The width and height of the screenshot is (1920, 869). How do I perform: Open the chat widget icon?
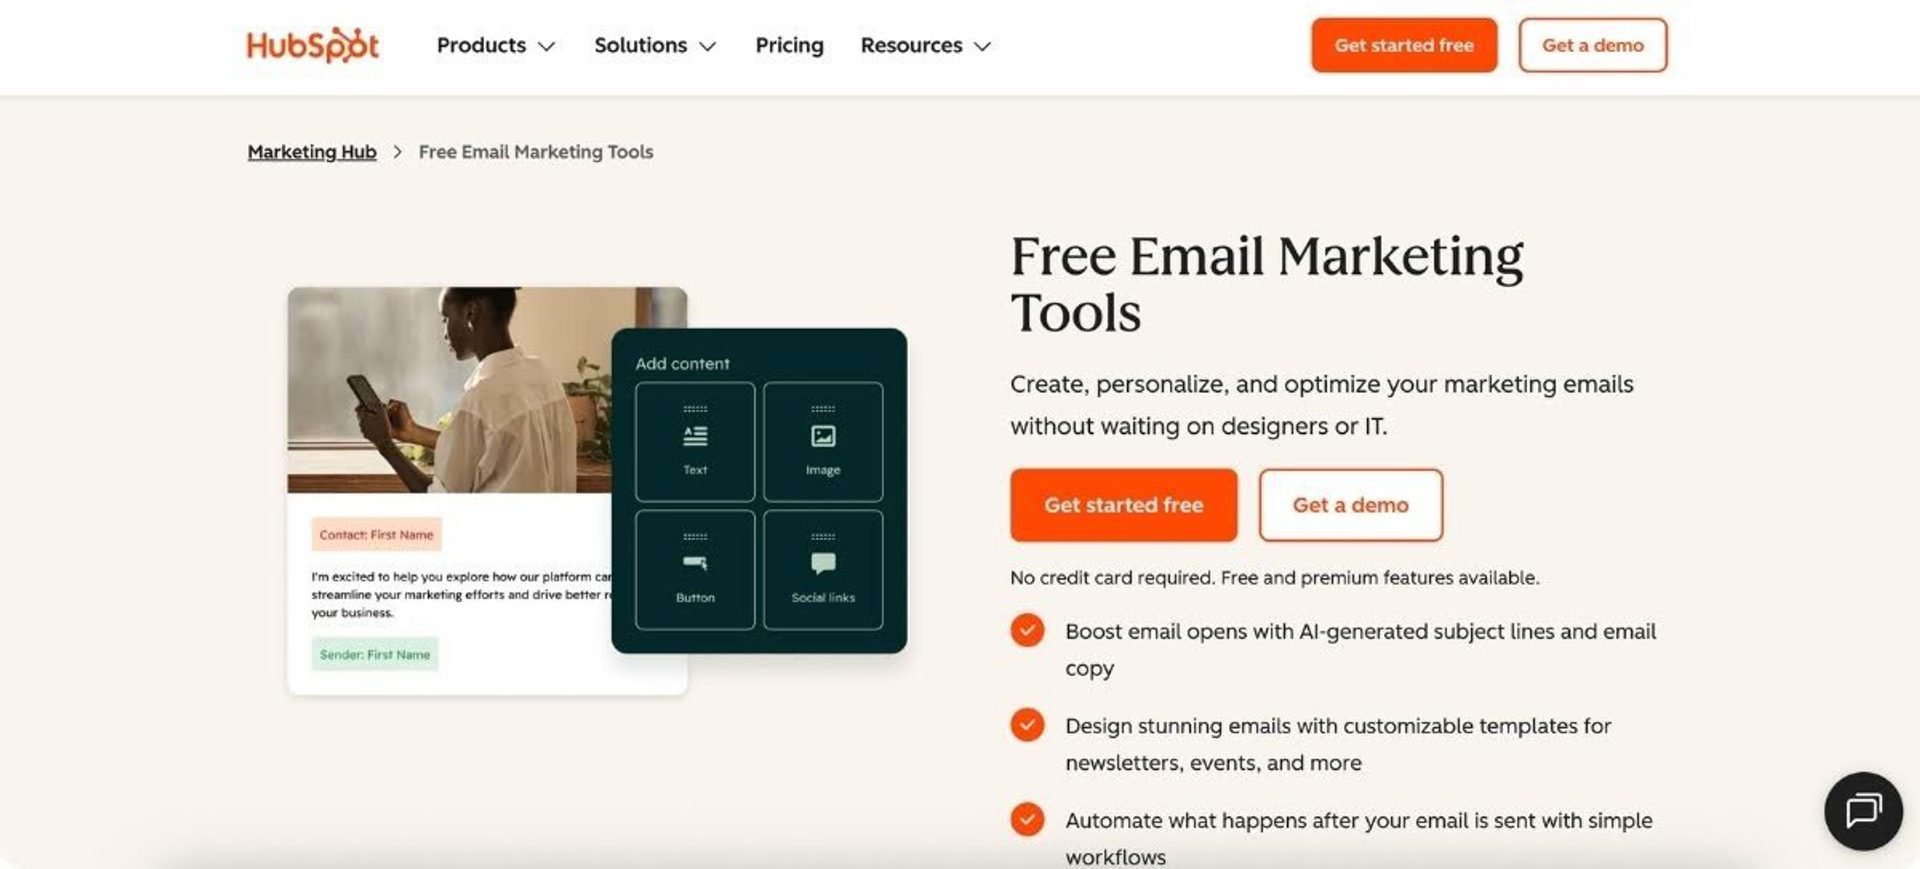[x=1863, y=811]
